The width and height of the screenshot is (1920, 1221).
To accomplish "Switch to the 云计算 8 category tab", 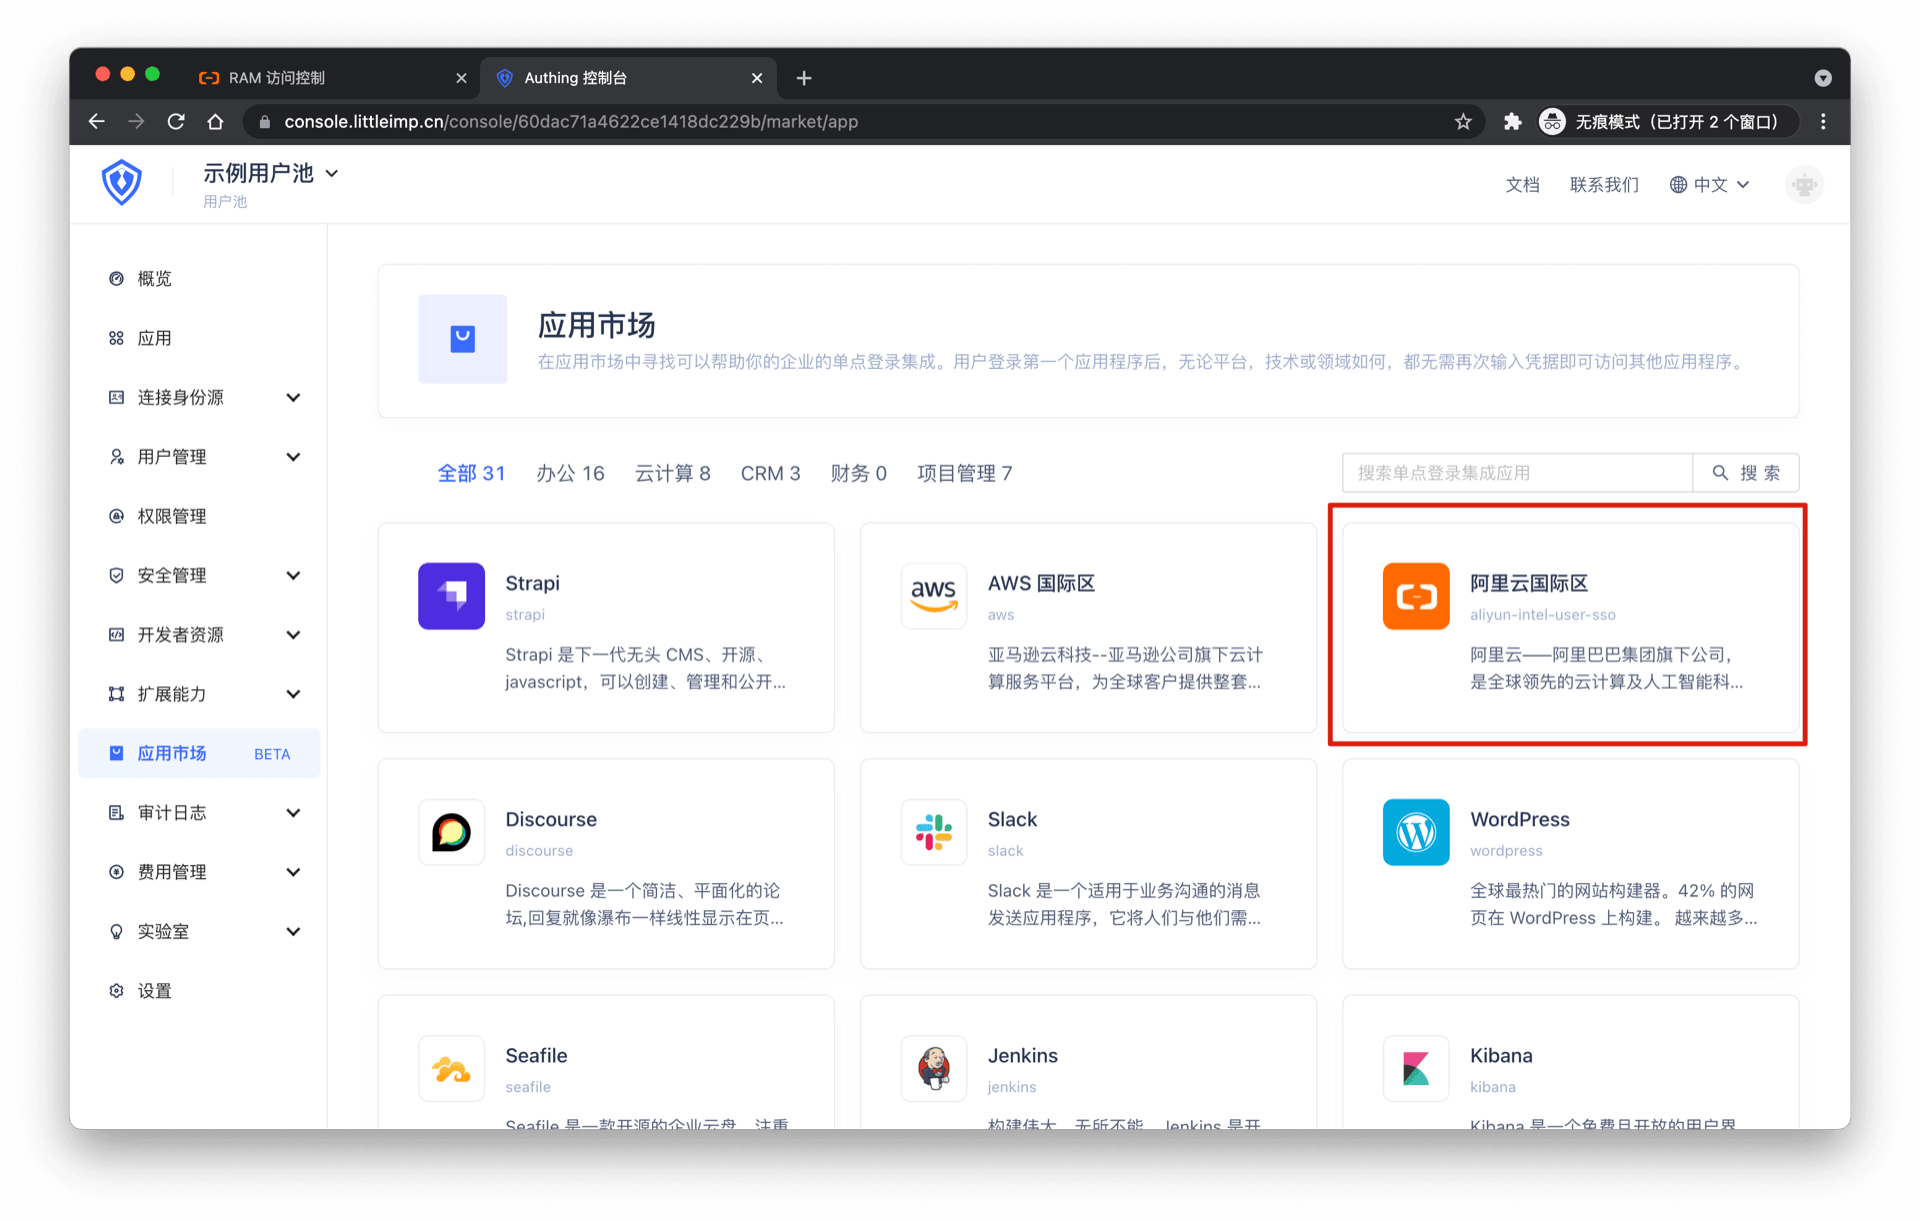I will pyautogui.click(x=672, y=473).
